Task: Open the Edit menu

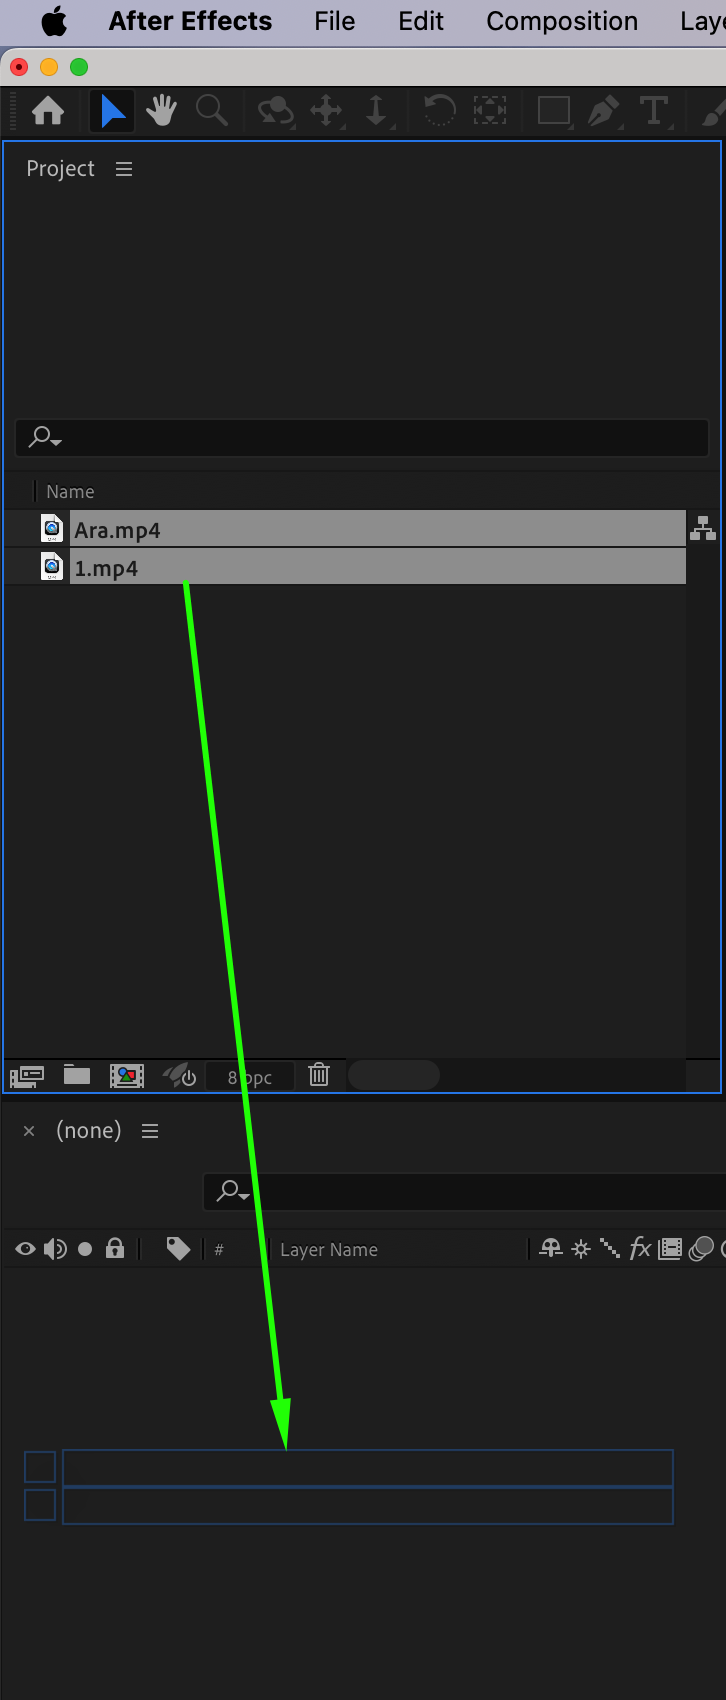Action: tap(421, 21)
